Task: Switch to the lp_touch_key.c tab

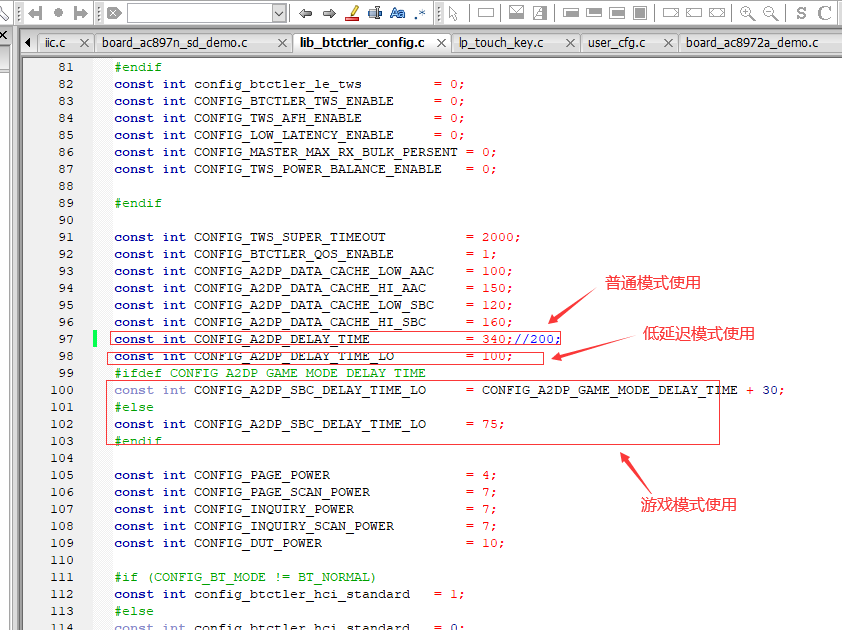Action: tap(500, 43)
